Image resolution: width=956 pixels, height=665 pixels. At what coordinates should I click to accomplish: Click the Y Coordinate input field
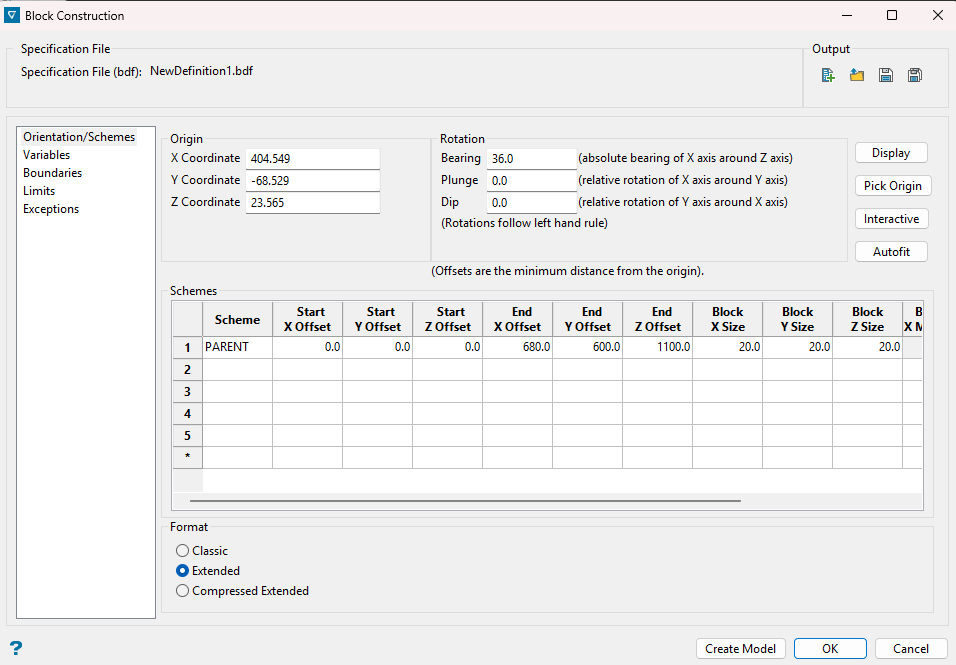coord(313,180)
